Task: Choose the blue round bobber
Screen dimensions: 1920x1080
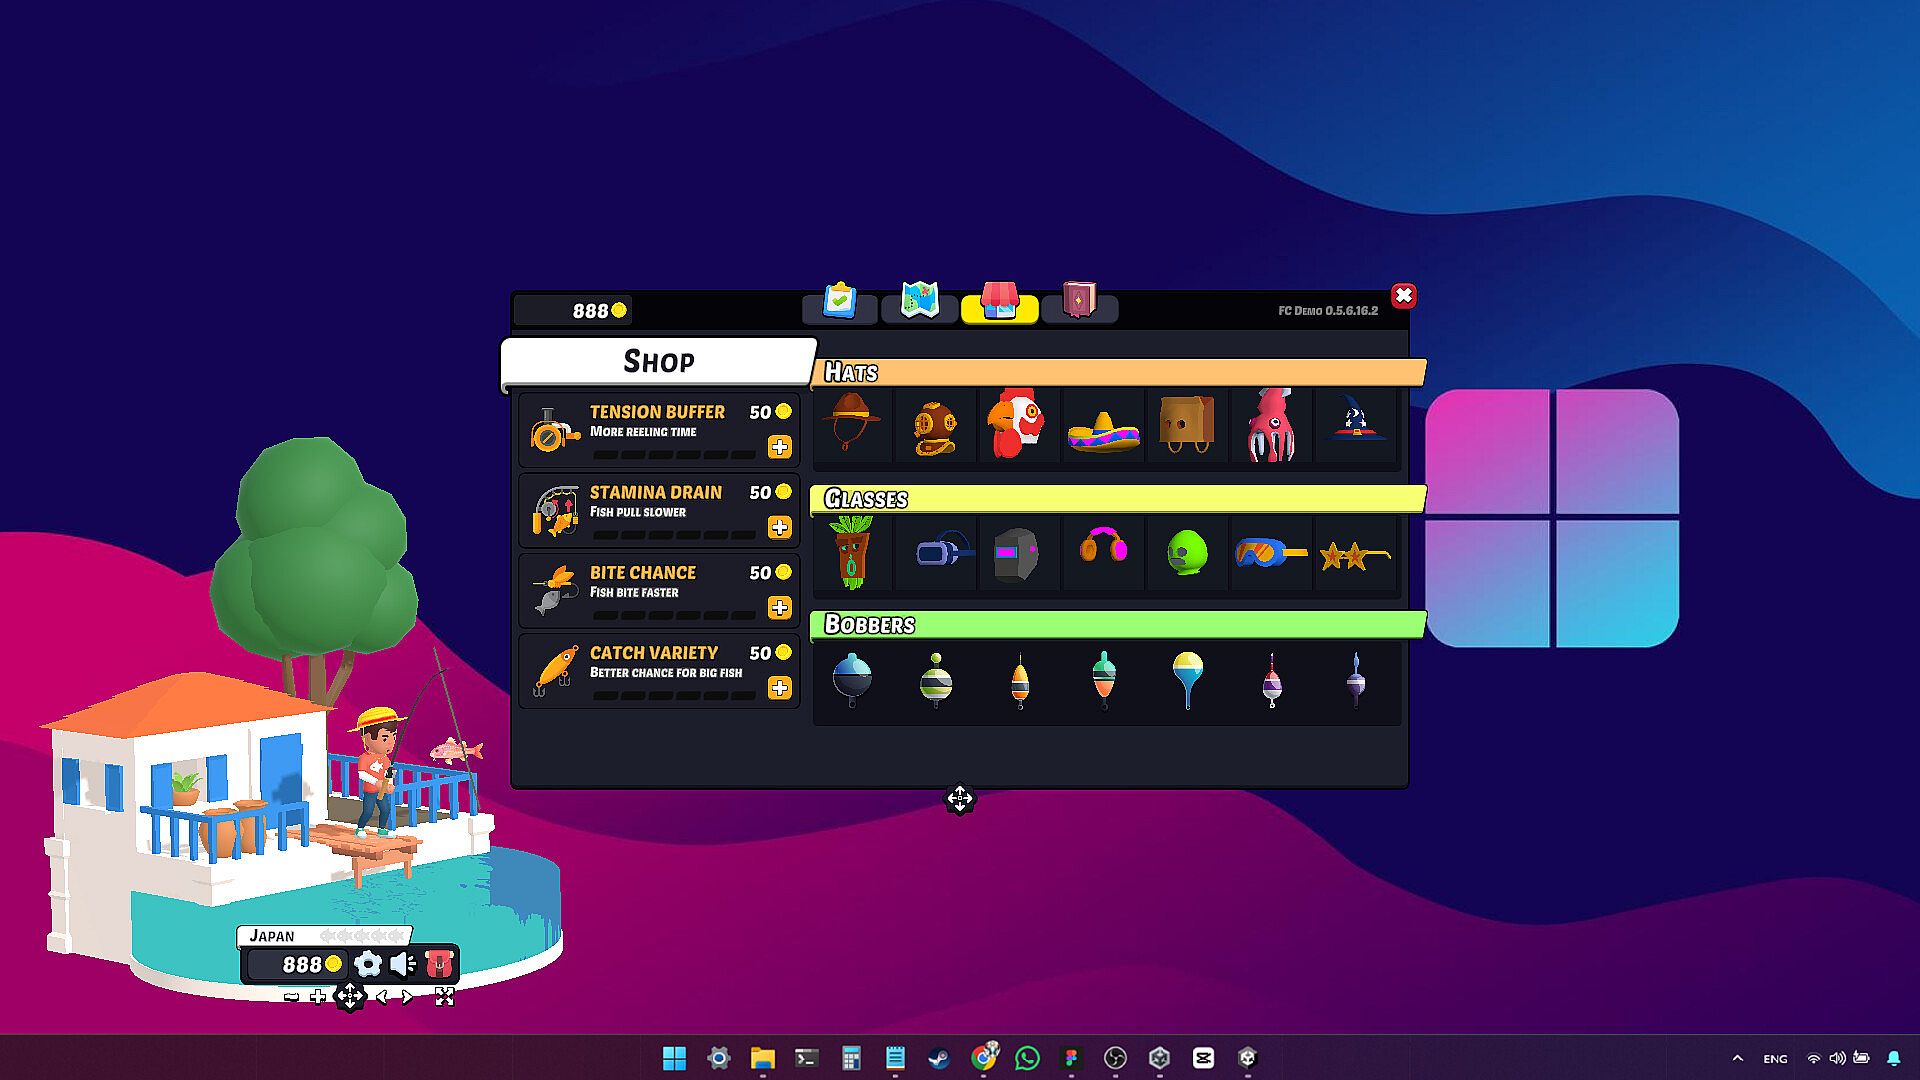Action: (x=852, y=680)
